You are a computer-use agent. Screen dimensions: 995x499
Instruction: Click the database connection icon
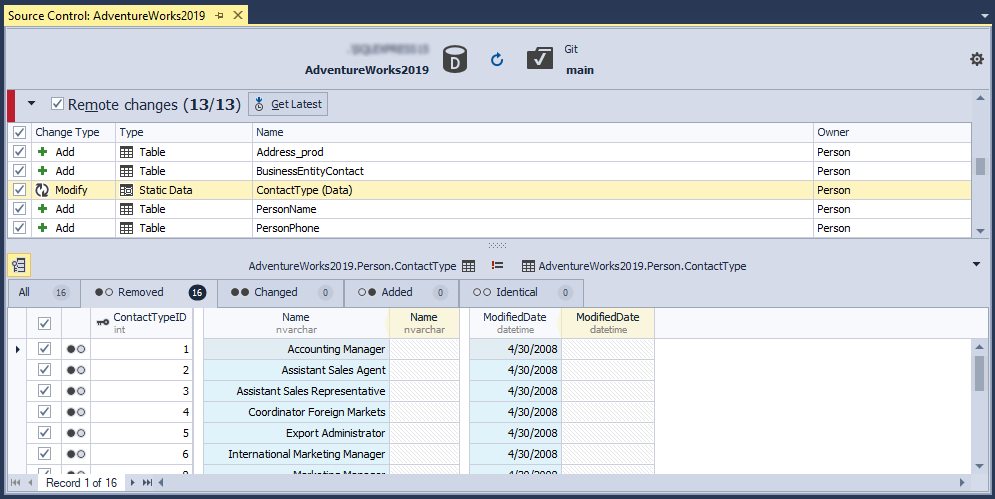point(454,60)
